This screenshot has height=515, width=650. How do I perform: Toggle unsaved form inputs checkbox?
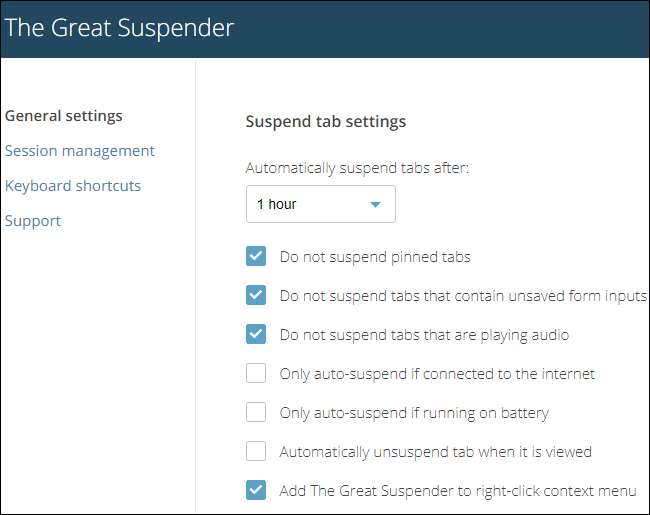tap(256, 295)
